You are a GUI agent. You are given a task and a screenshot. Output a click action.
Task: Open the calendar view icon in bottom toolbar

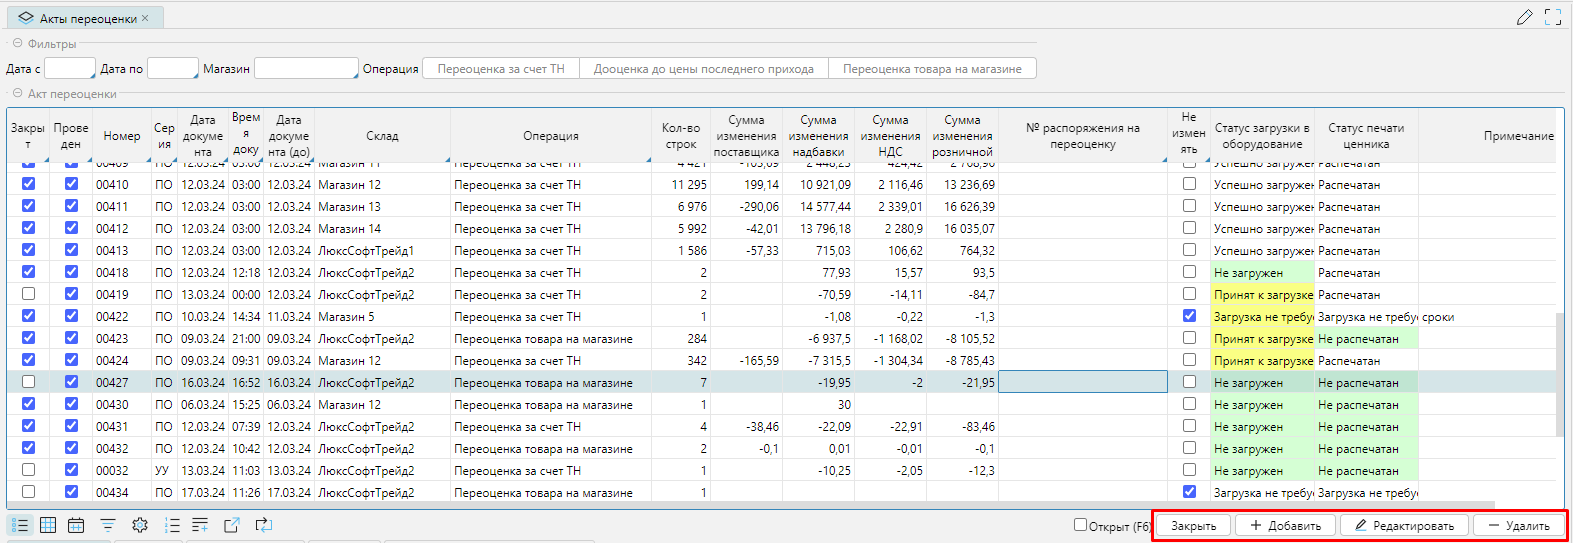click(x=76, y=525)
